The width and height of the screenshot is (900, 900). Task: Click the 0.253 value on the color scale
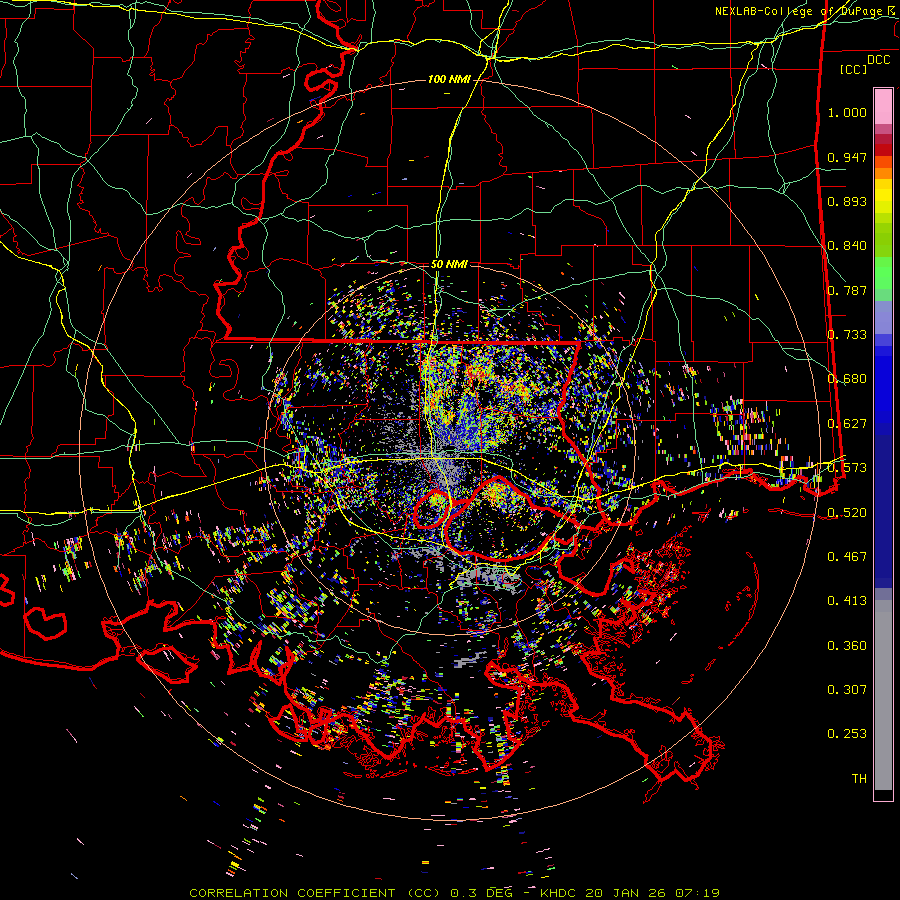tap(847, 734)
